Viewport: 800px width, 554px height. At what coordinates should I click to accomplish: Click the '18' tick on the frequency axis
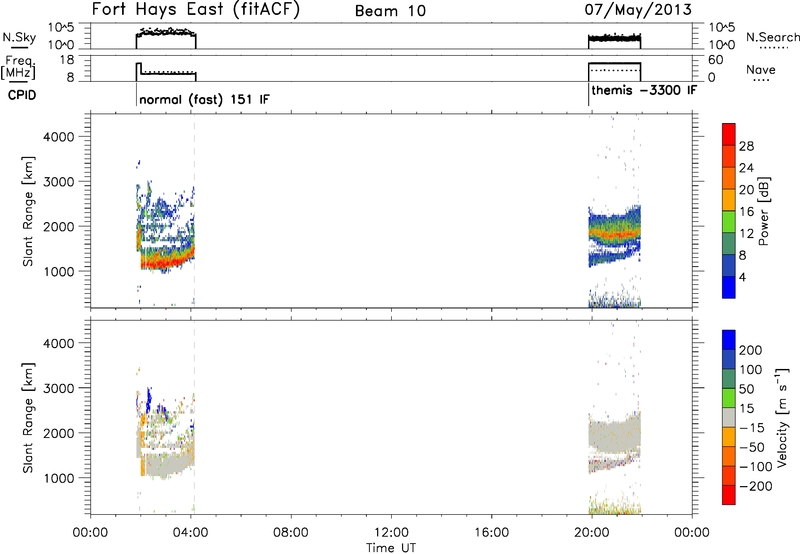[66, 60]
